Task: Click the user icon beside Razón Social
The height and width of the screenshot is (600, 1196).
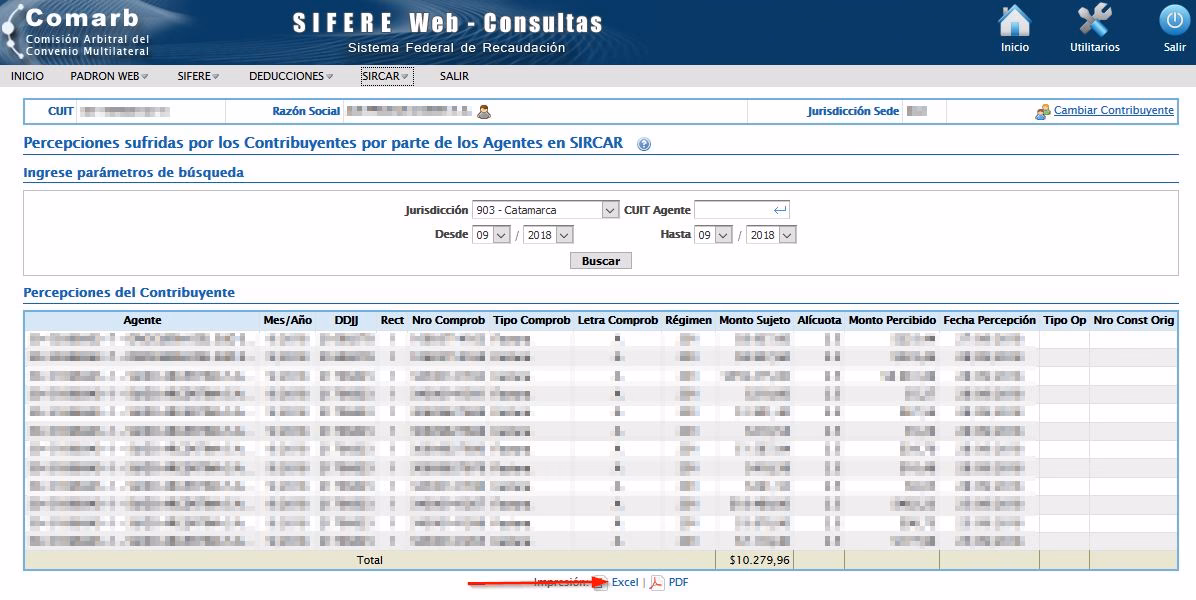Action: pyautogui.click(x=484, y=112)
